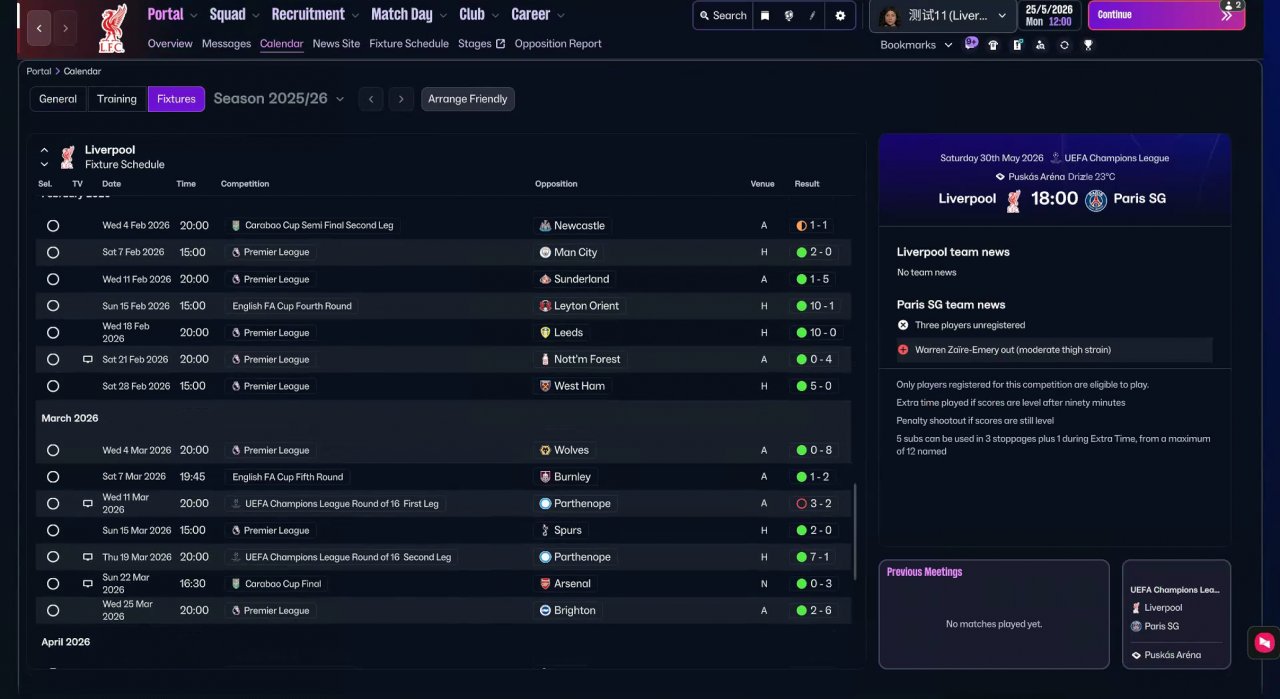Open the clipboard report bookmark icon
Screen dimensions: 1280x699
1017,45
